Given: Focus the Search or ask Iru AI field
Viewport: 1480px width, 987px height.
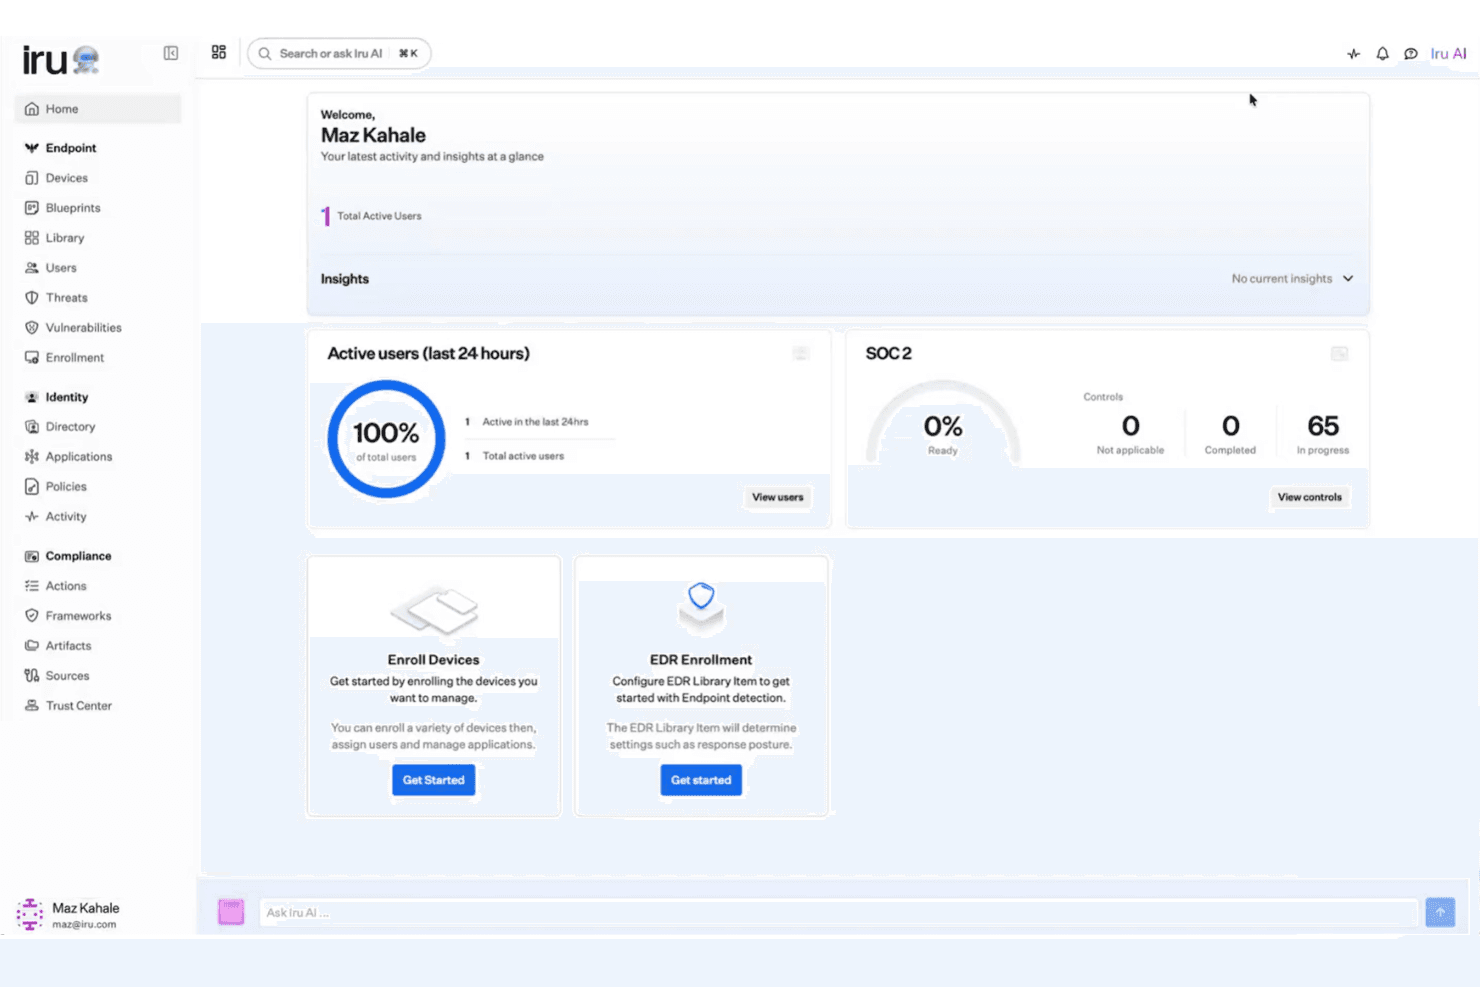Looking at the screenshot, I should [339, 54].
